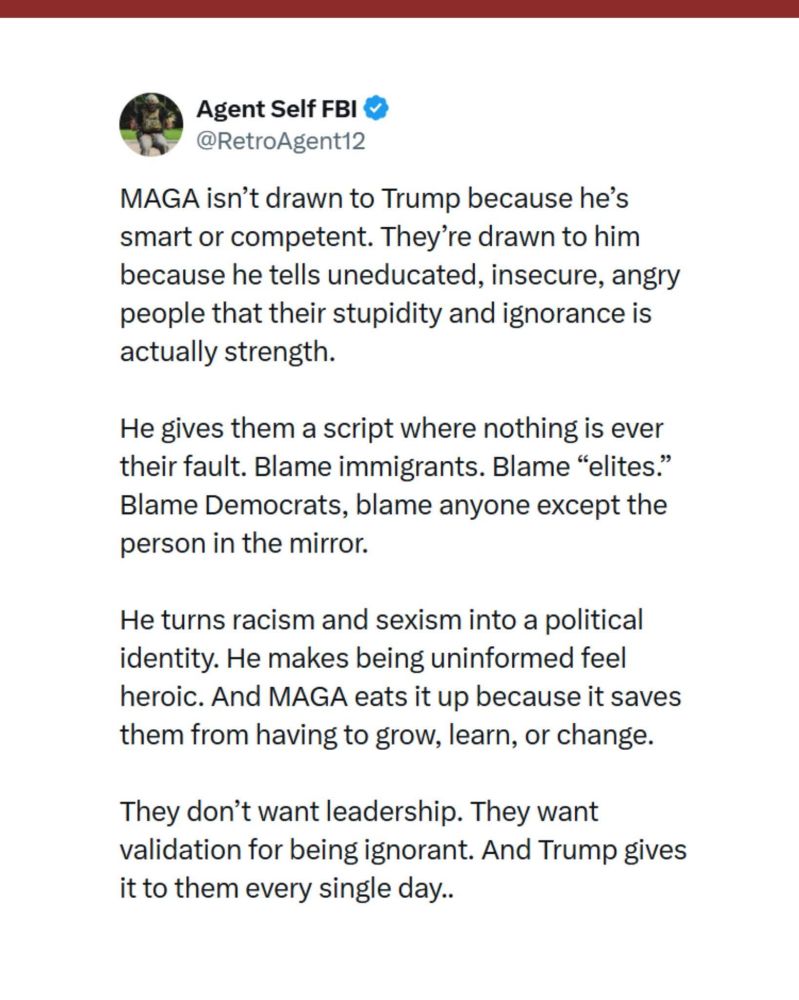
Task: Open the @RetroAgent12 handle
Action: pos(281,140)
